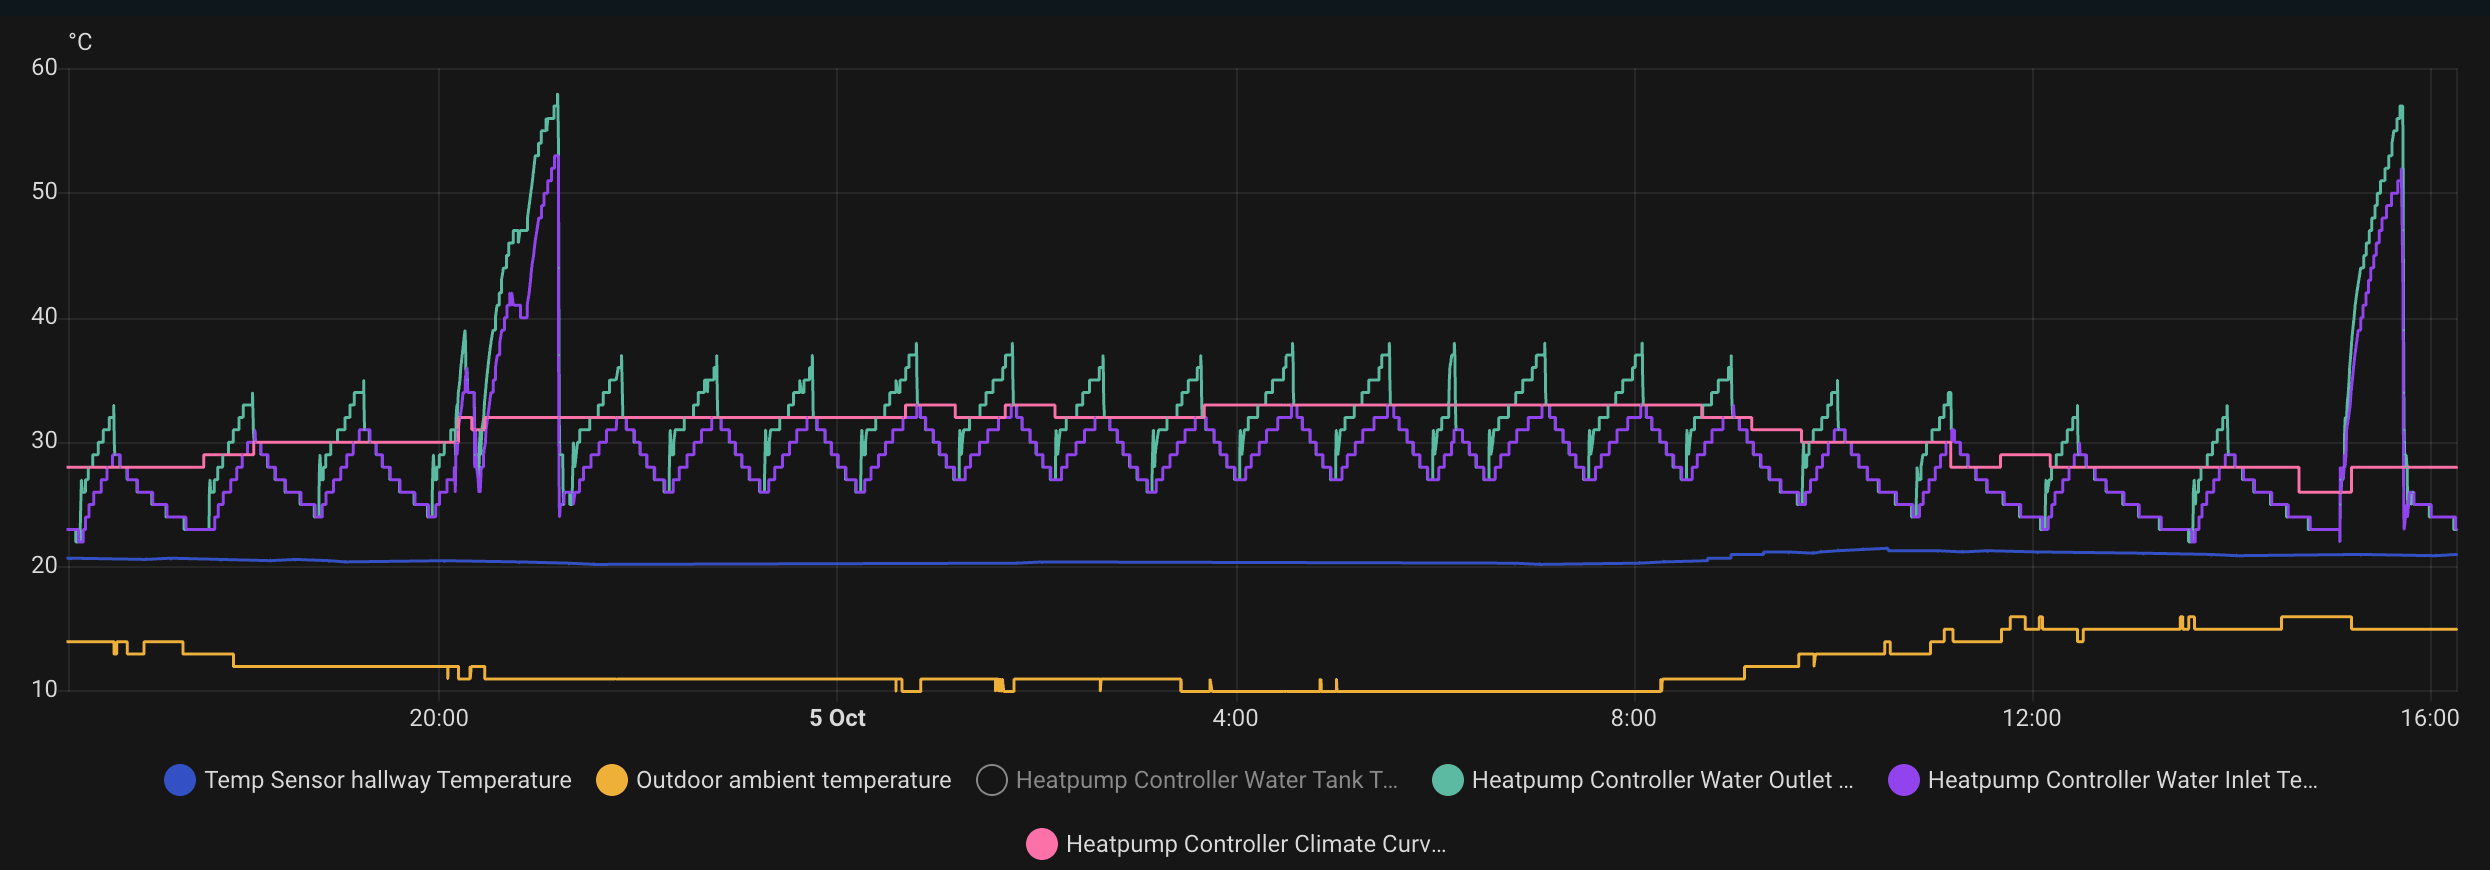Click the 12:00 time axis label
2490x870 pixels.
pyautogui.click(x=2031, y=718)
